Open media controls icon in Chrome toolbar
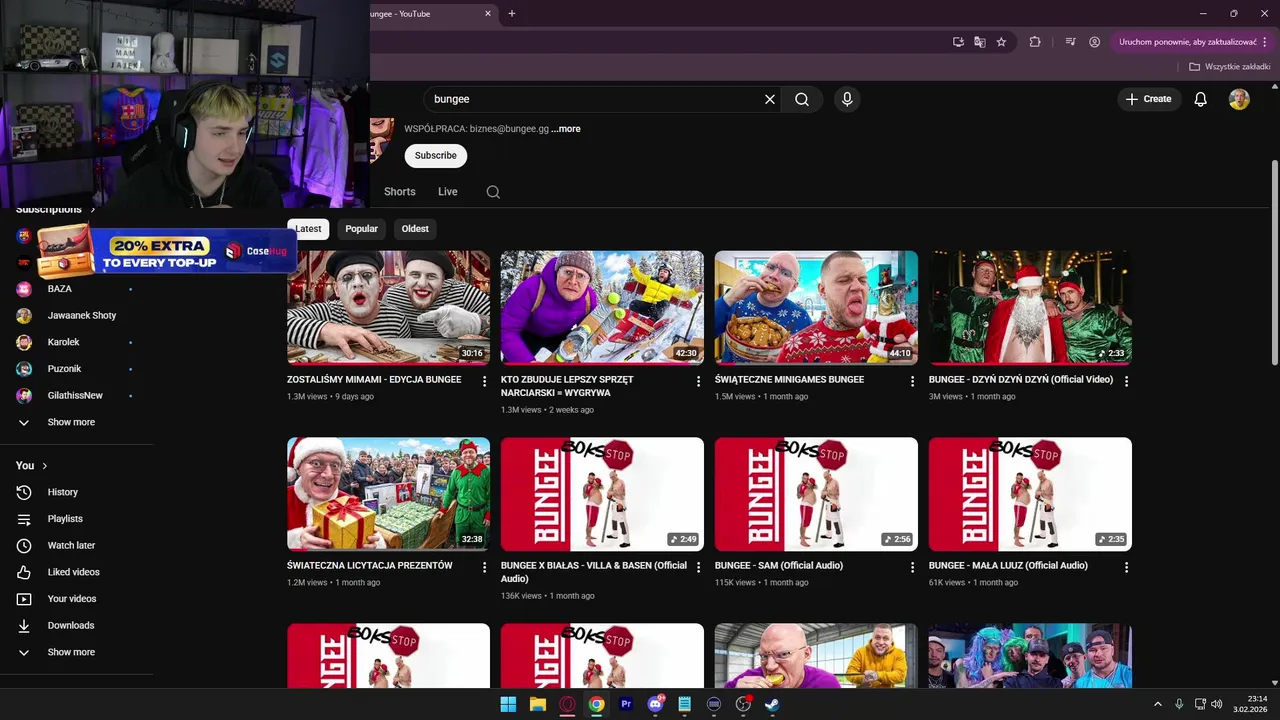The image size is (1280, 720). [1070, 42]
